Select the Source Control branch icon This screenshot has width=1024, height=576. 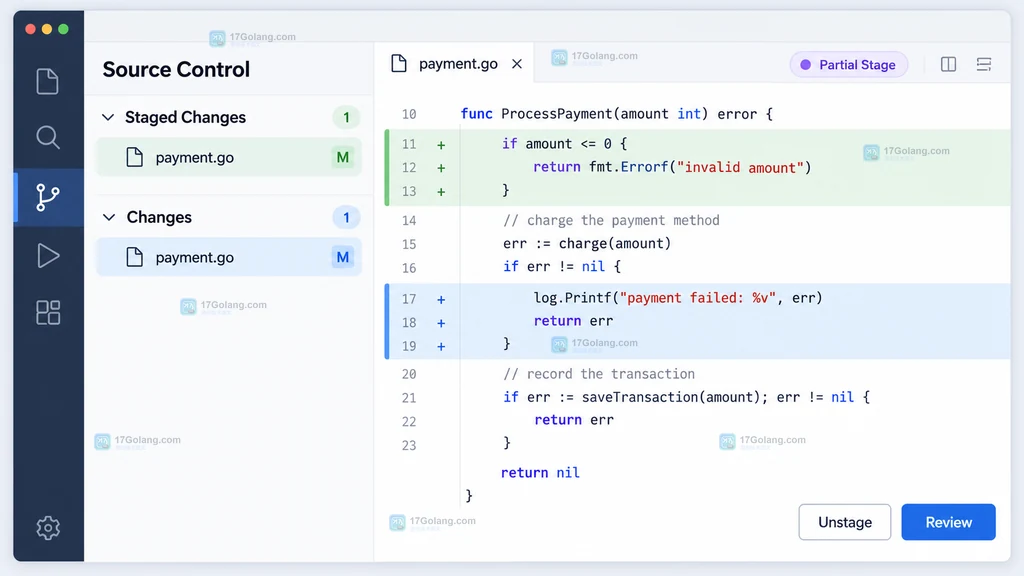click(x=48, y=197)
